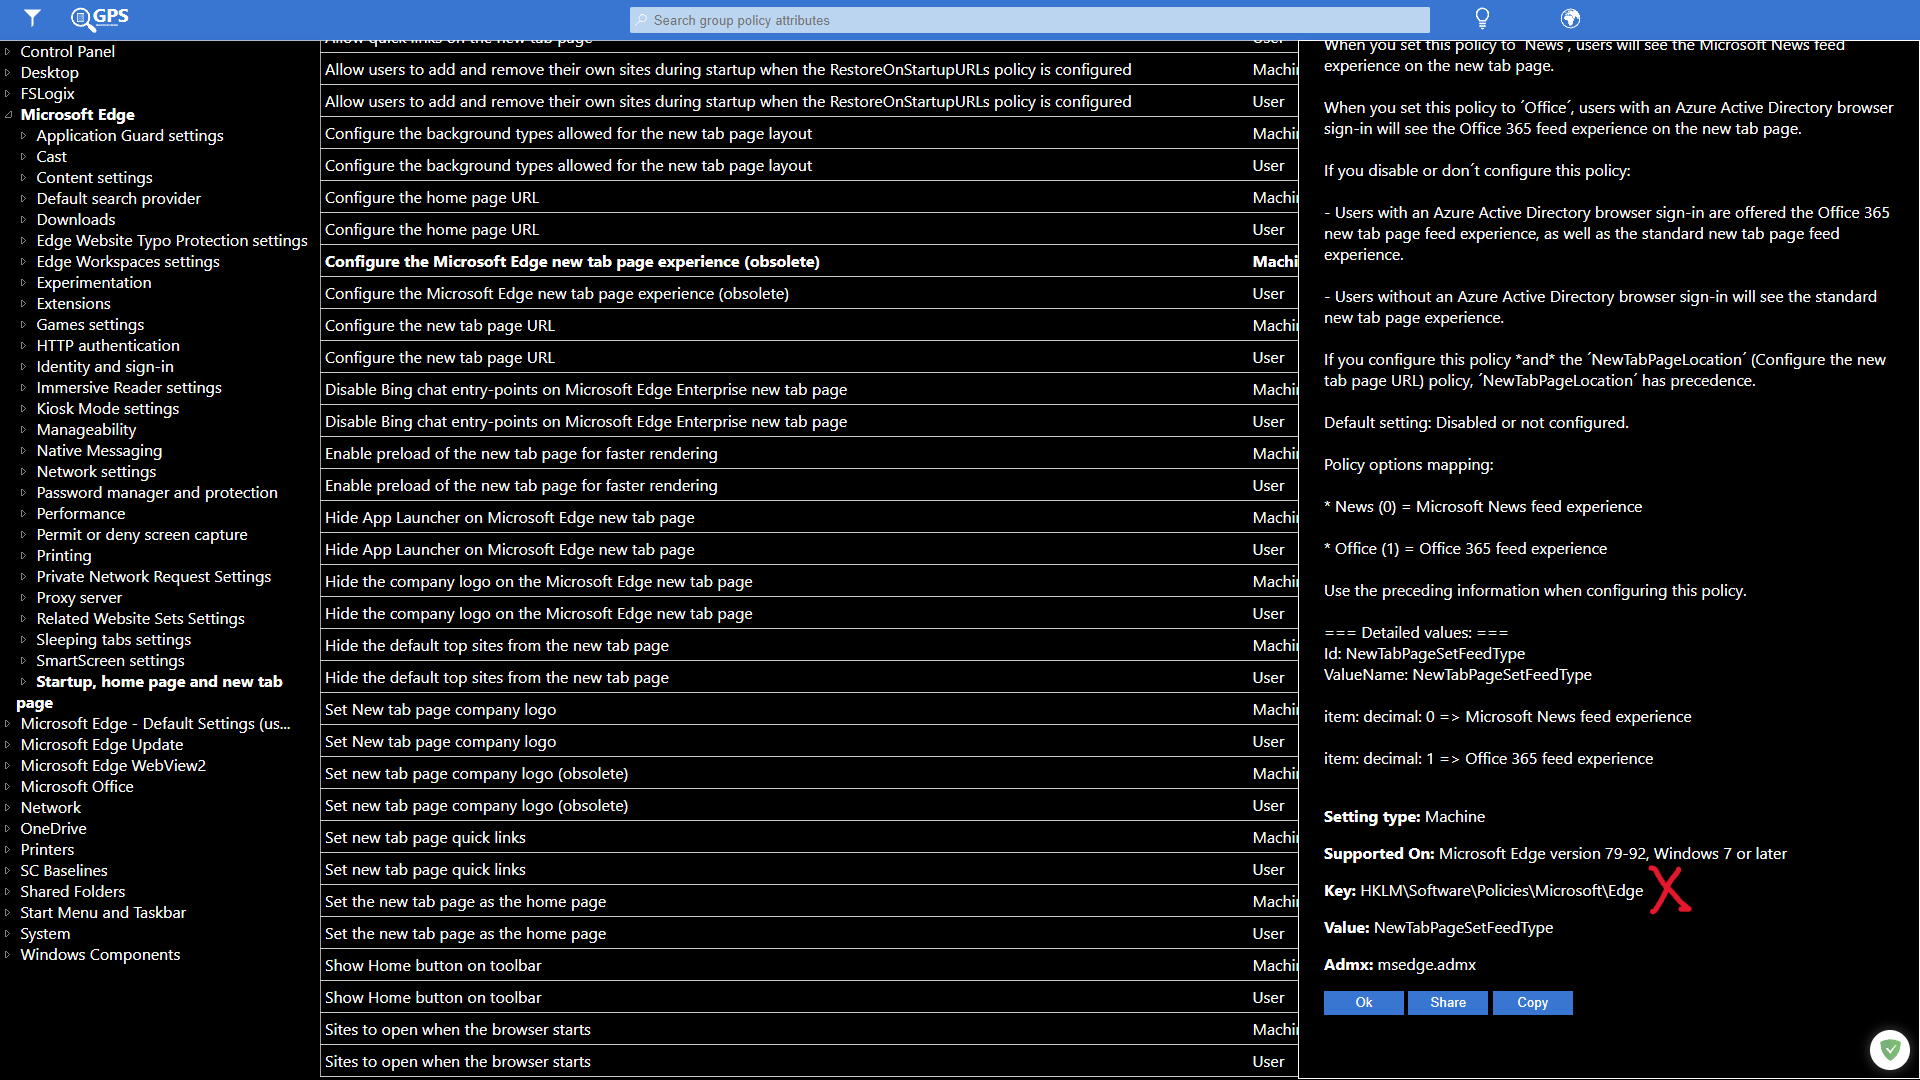The width and height of the screenshot is (1920, 1080).
Task: Collapse the Microsoft Edge tree node
Action: (x=8, y=115)
